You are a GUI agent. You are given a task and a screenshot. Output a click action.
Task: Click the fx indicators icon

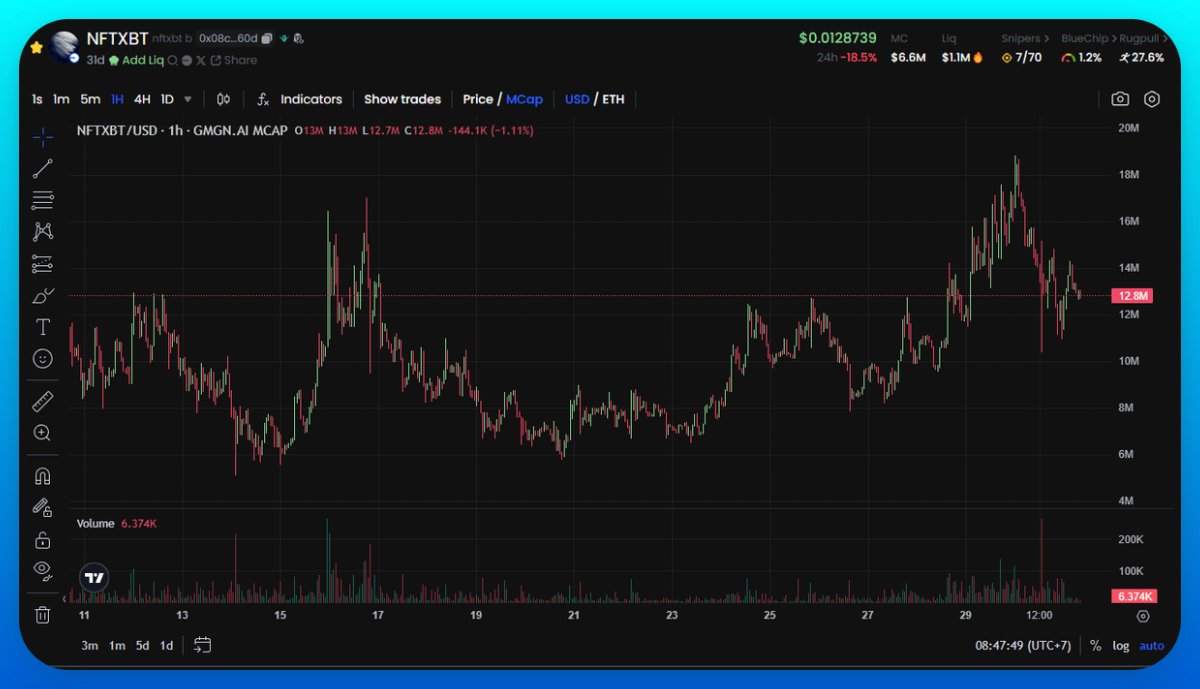(263, 99)
